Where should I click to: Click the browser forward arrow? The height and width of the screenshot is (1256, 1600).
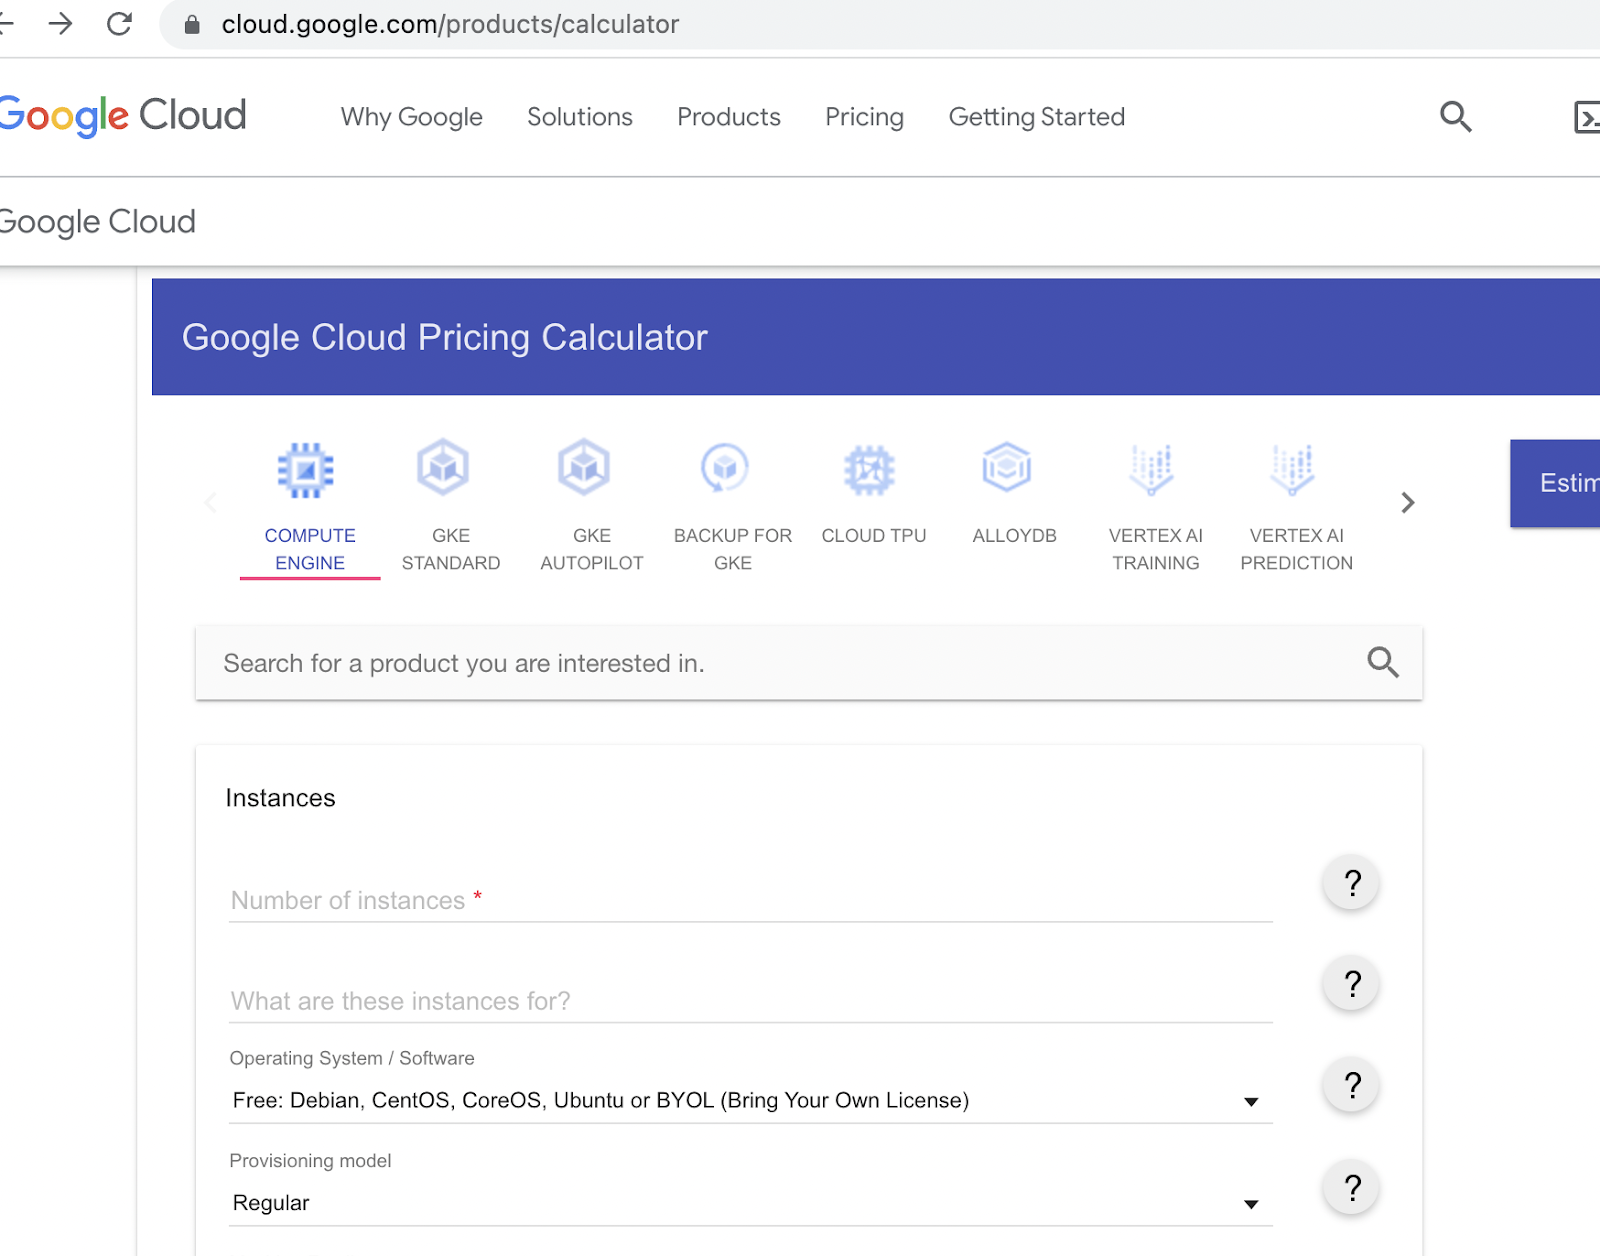(x=61, y=24)
